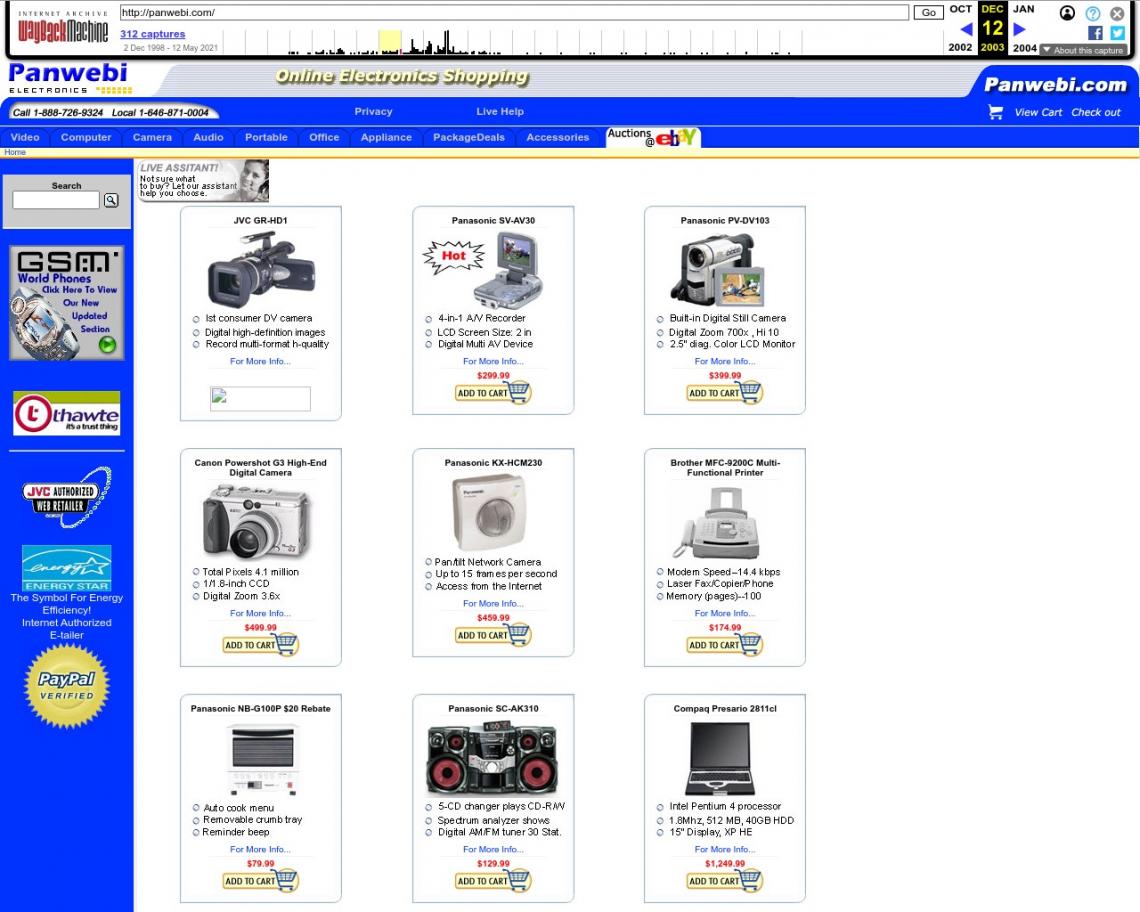Click the View Cart link

pos(1038,113)
